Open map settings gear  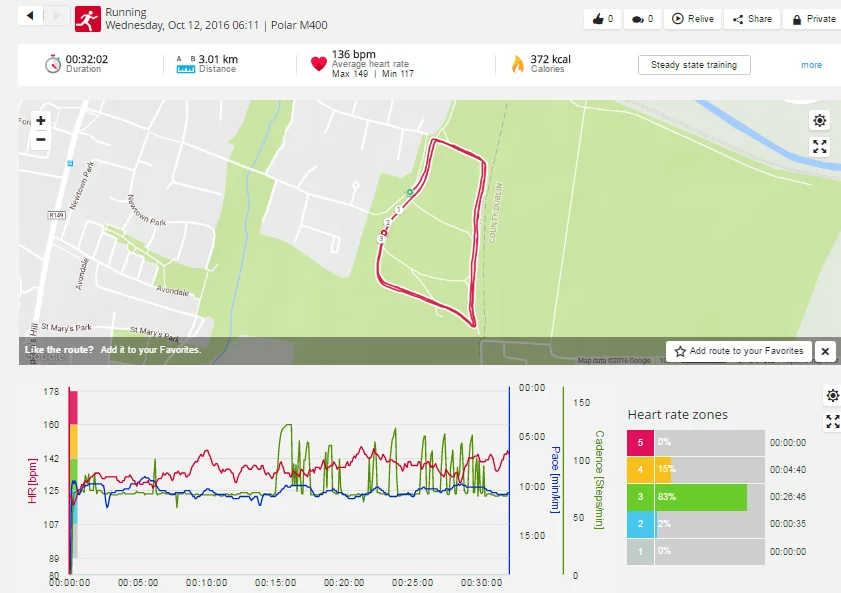coord(820,121)
